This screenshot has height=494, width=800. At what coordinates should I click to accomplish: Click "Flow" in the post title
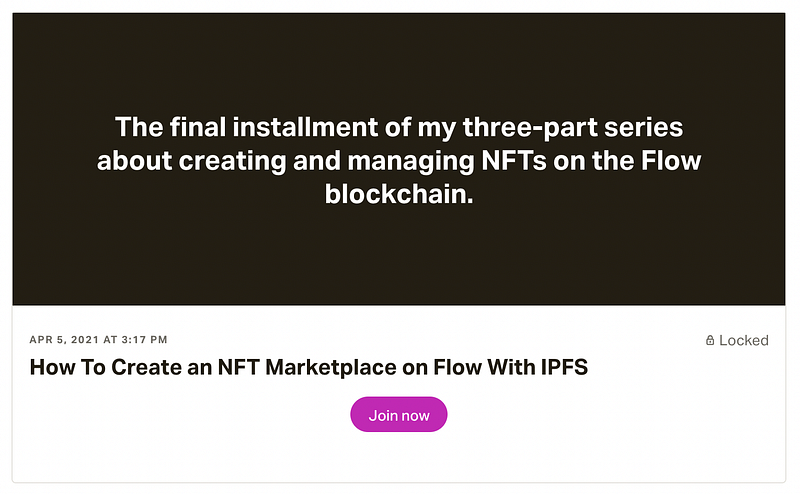click(457, 368)
